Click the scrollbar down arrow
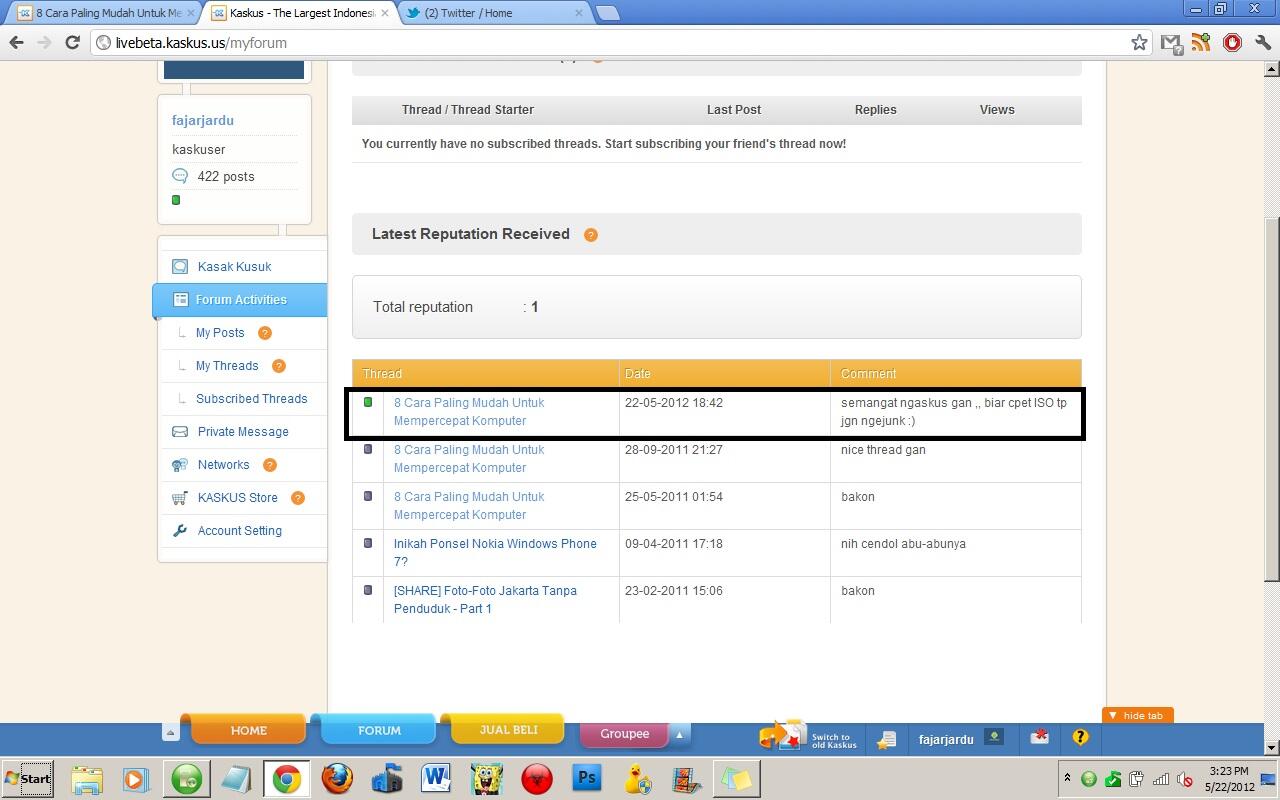 click(1272, 747)
